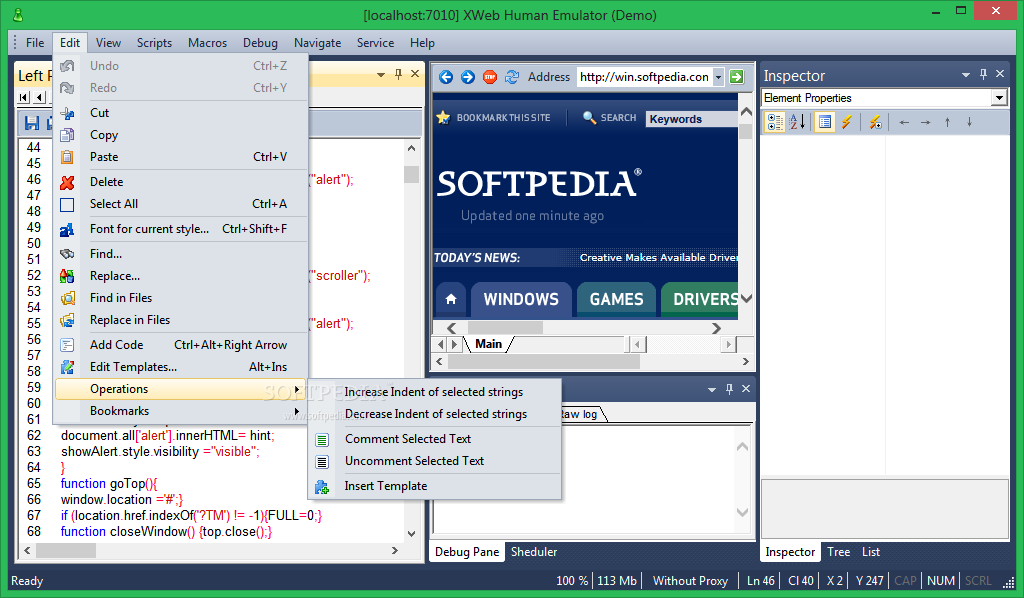1024x598 pixels.
Task: Open the GAMES section on Softpedia
Action: (x=616, y=299)
